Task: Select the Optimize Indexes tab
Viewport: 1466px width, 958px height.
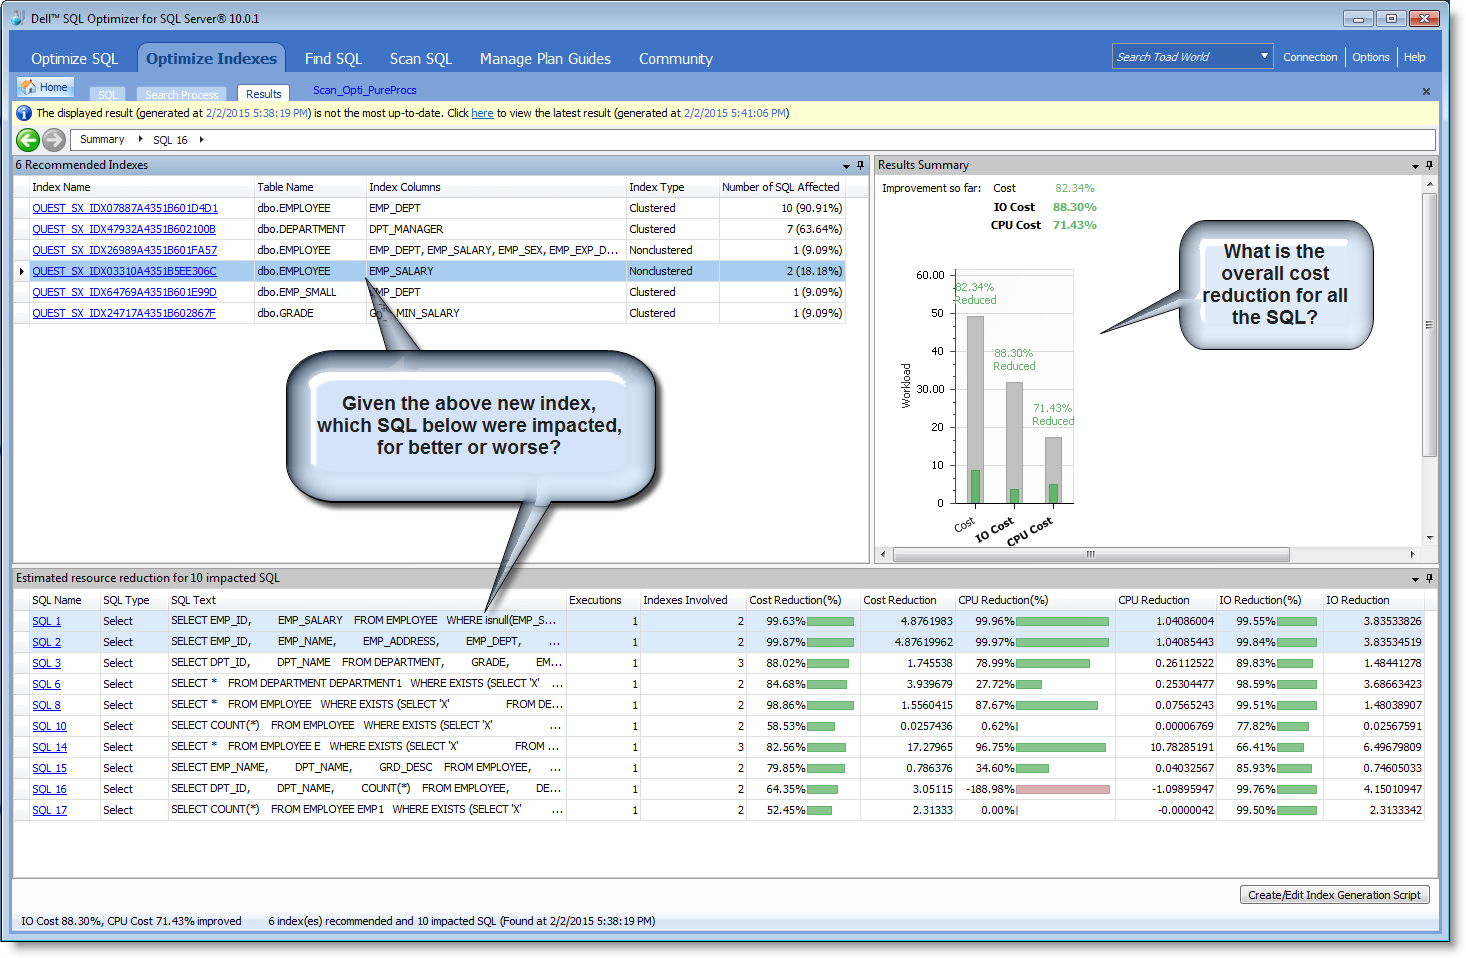Action: tap(211, 58)
